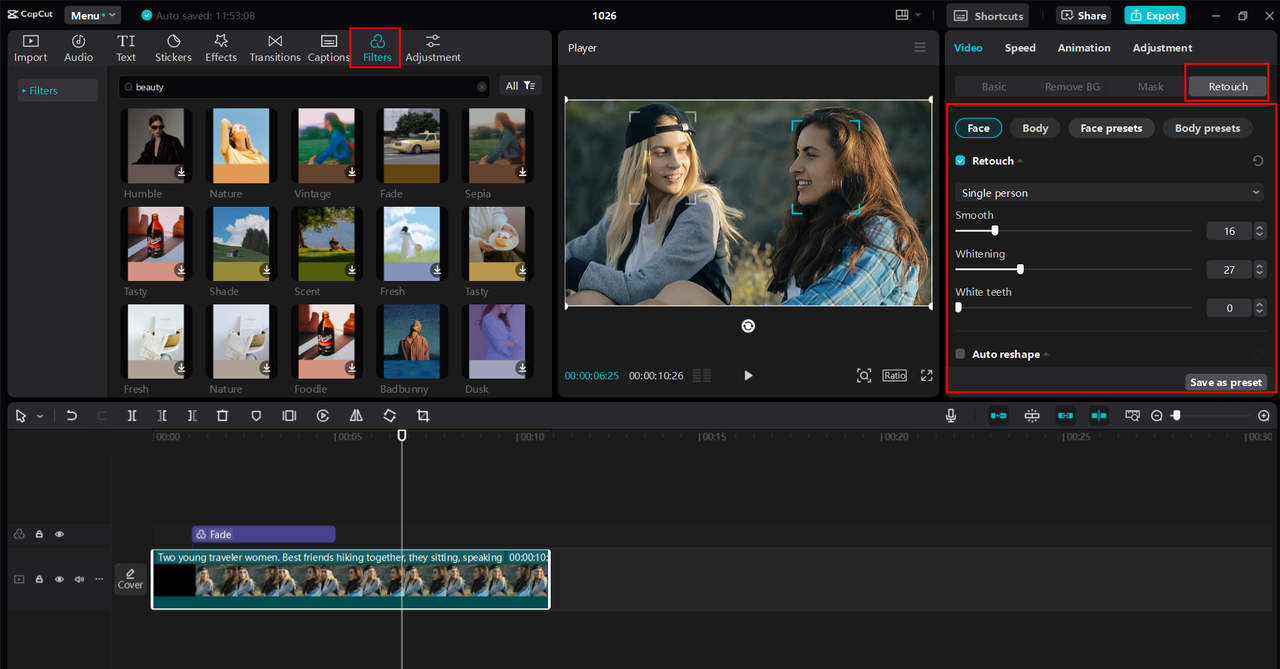Open the top Adjustment media tab

point(433,48)
